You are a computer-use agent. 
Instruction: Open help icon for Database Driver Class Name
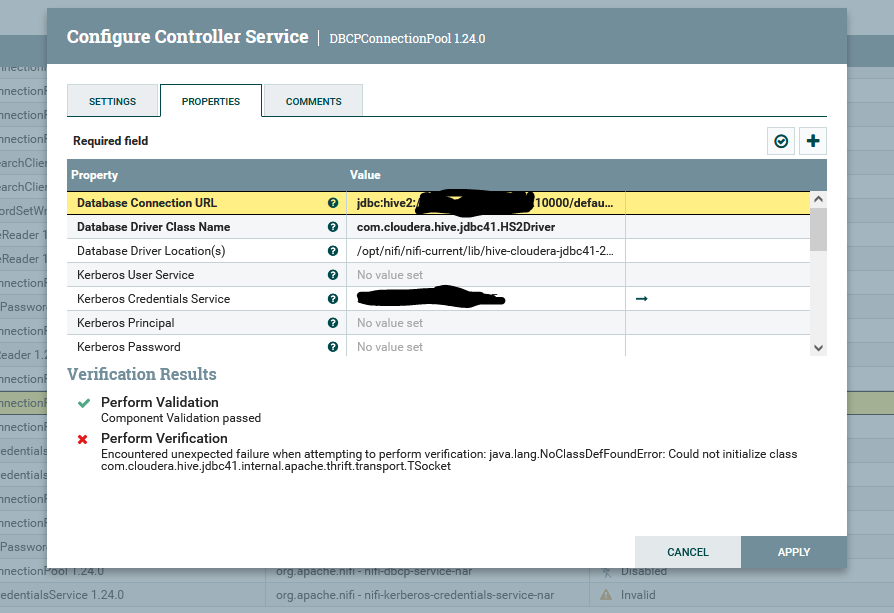(333, 227)
